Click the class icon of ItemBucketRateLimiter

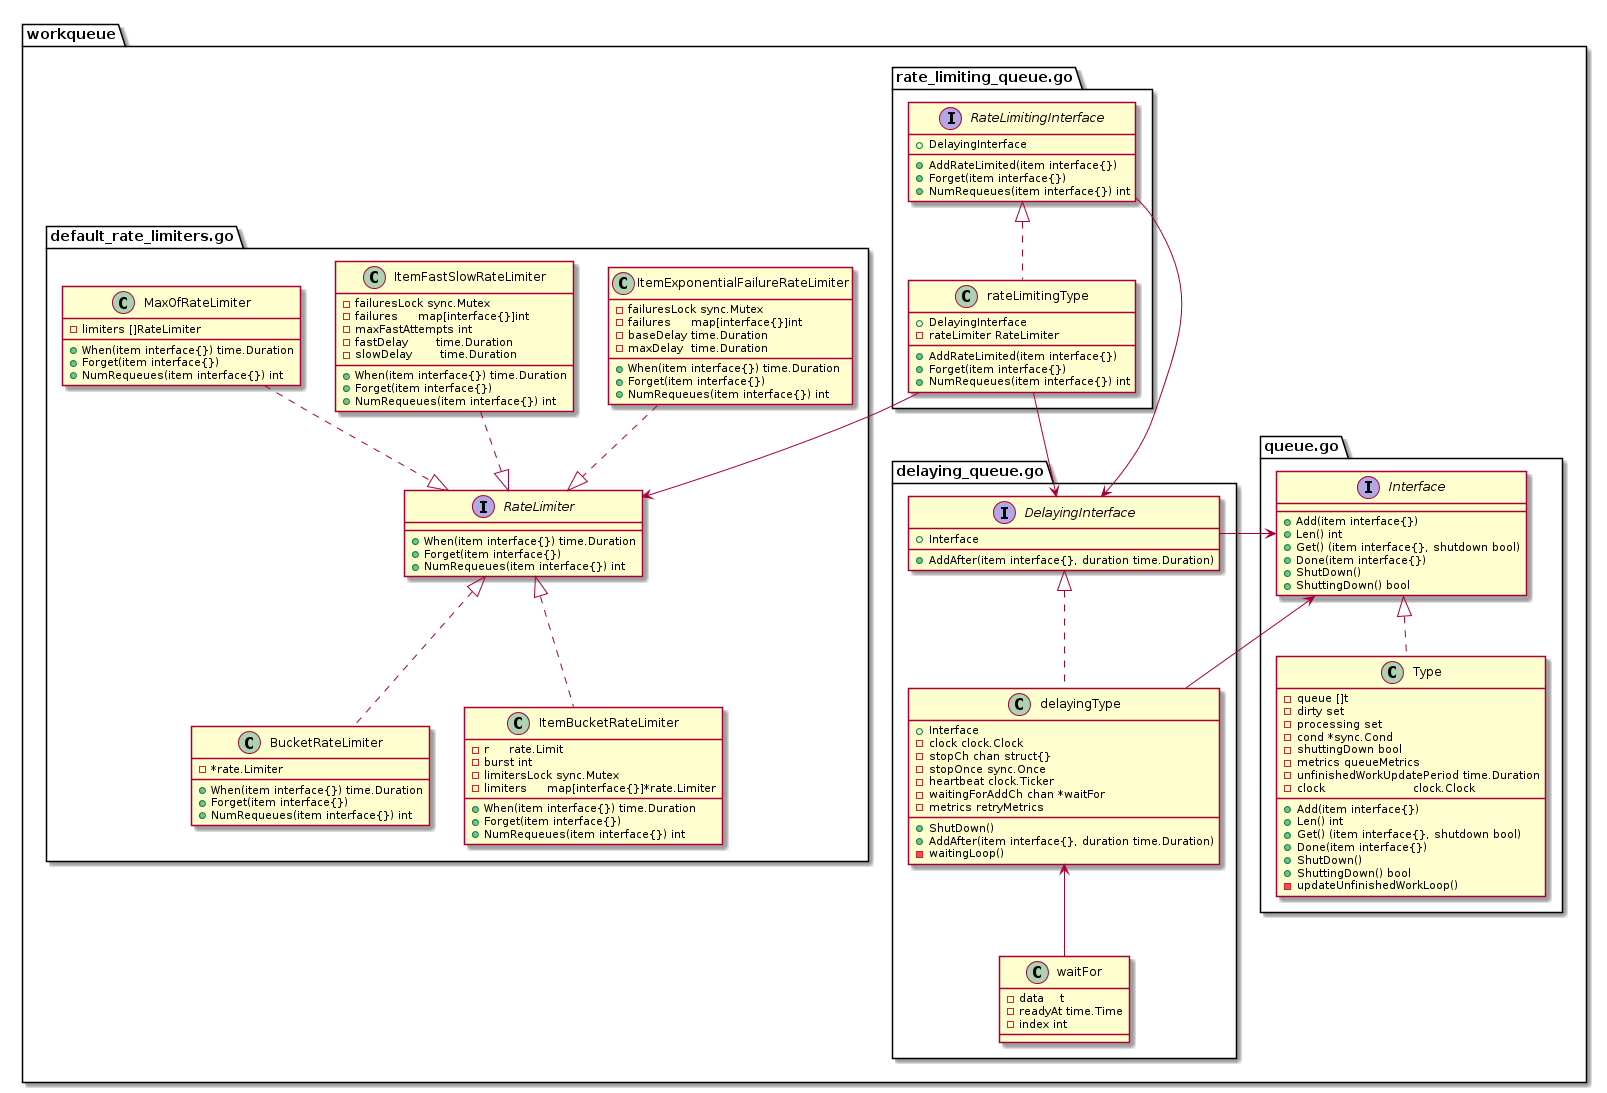[520, 723]
